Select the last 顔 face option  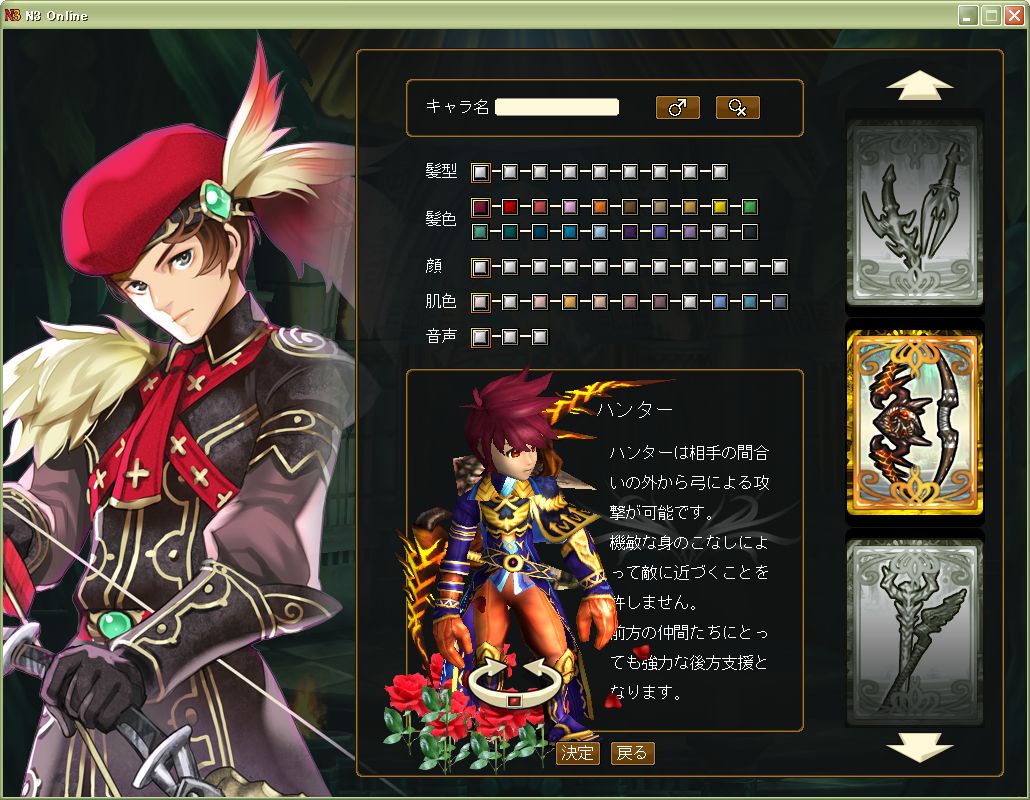(x=780, y=267)
